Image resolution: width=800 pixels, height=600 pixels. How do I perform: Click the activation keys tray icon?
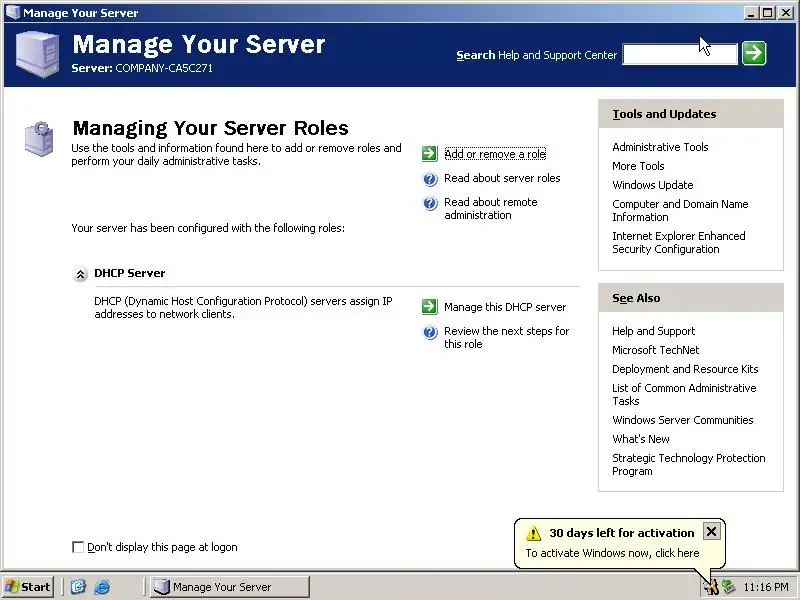711,587
